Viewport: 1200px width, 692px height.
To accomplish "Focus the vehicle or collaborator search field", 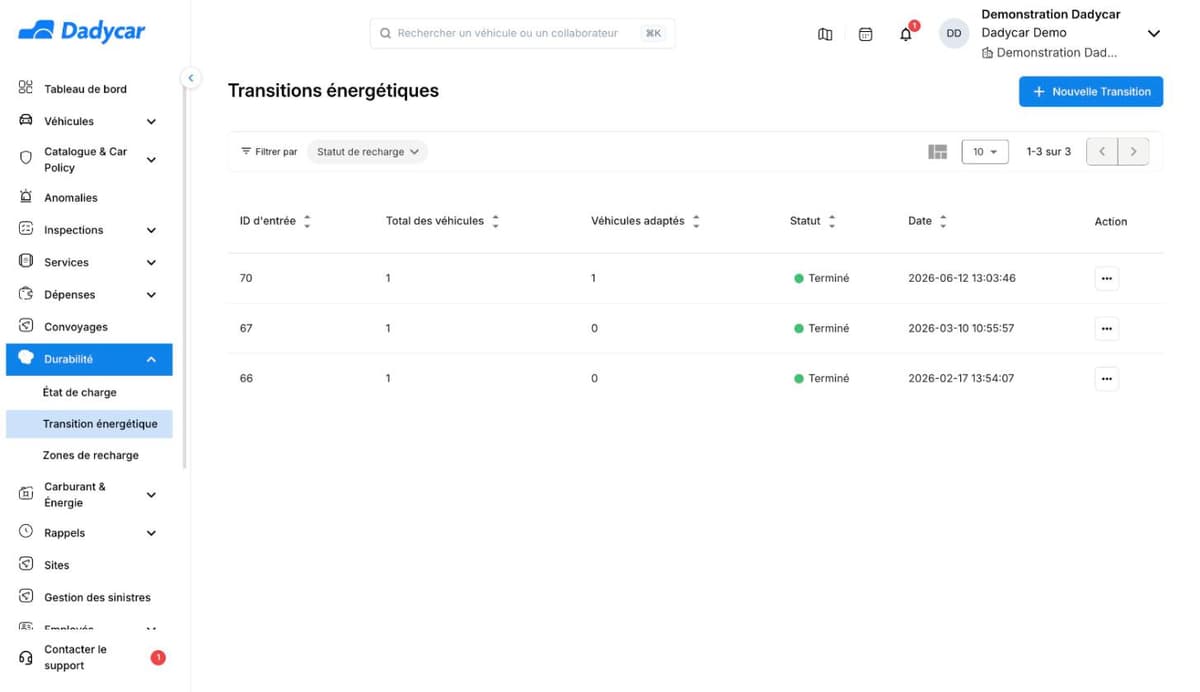I will pyautogui.click(x=522, y=33).
